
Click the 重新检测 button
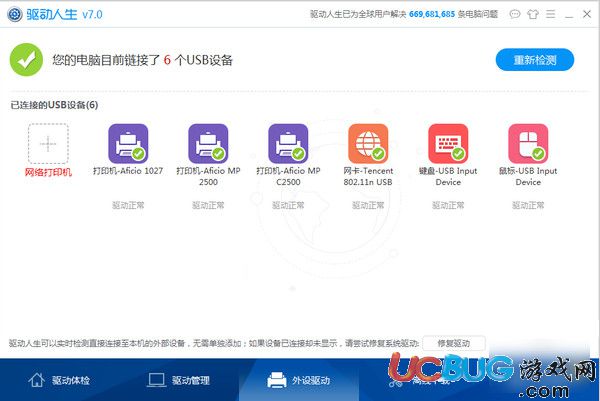click(535, 60)
